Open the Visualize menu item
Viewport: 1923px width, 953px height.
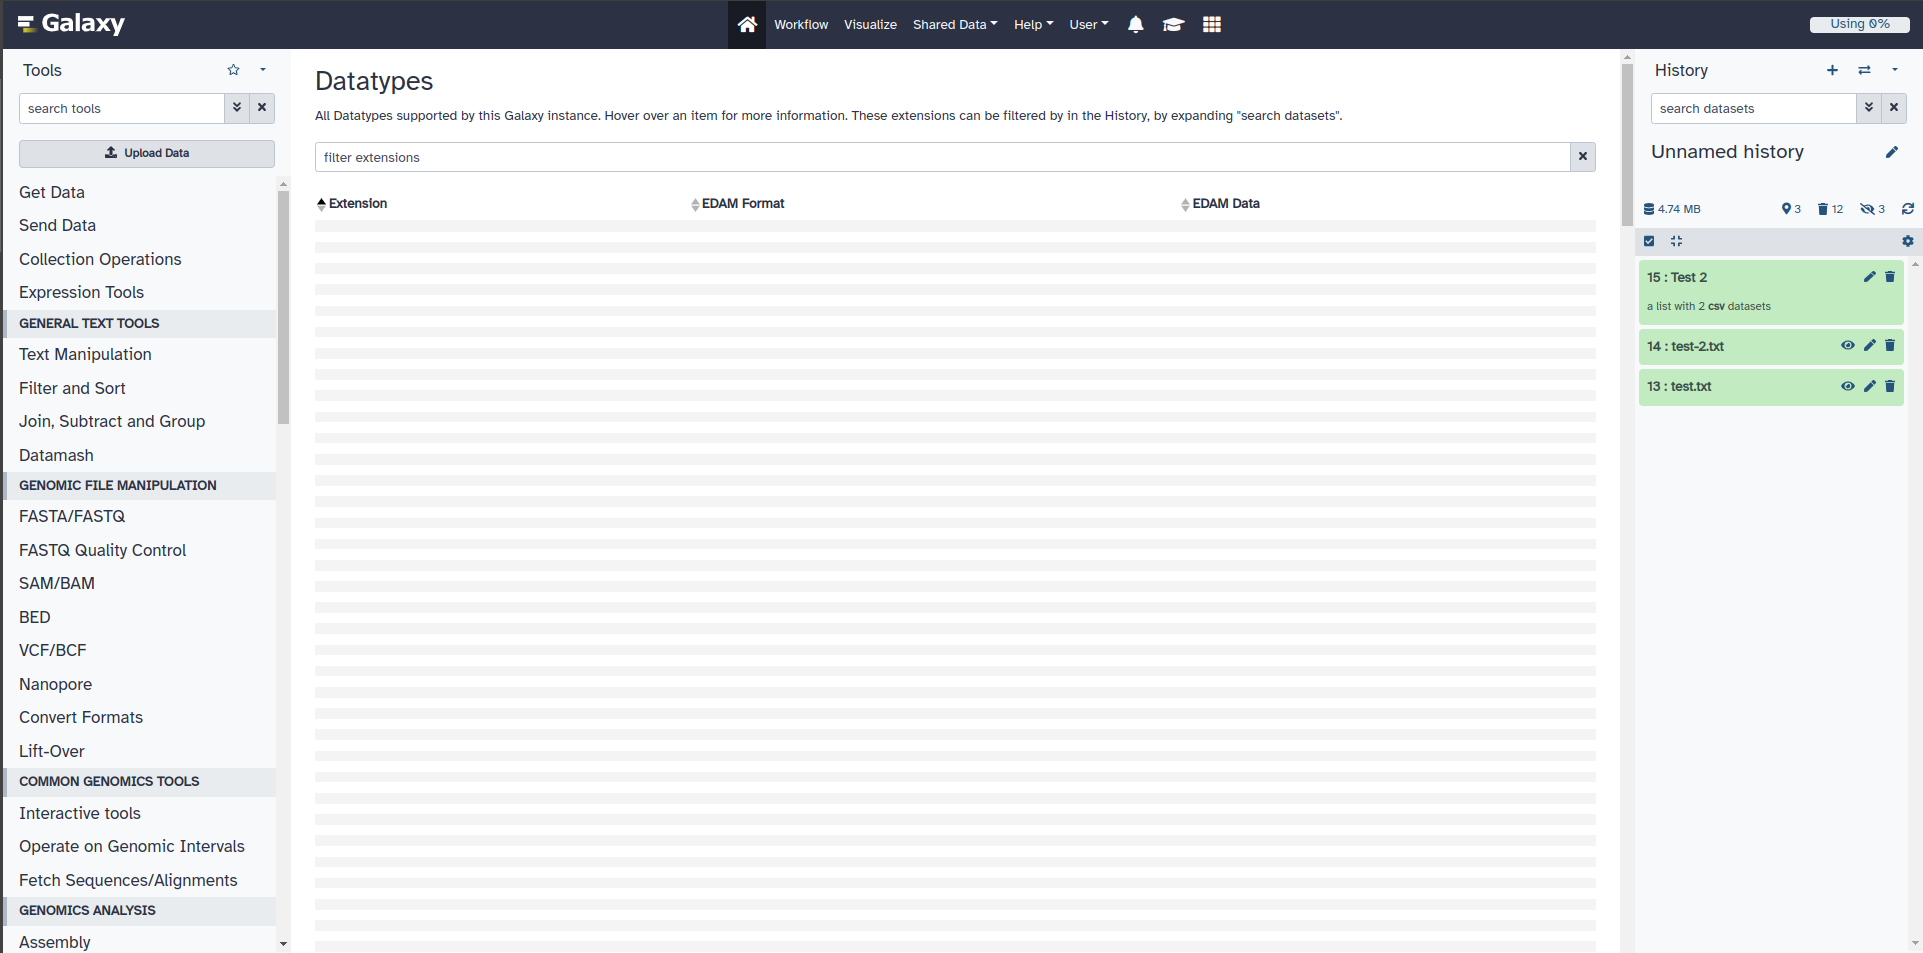coord(870,24)
